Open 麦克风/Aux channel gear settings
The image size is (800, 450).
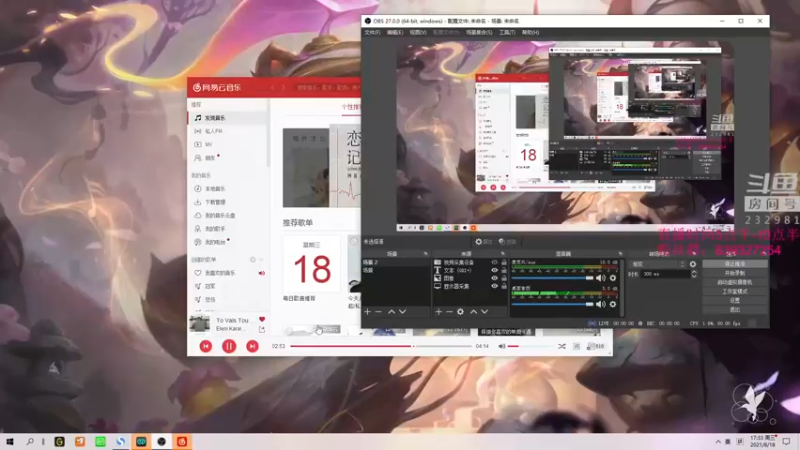pos(613,278)
